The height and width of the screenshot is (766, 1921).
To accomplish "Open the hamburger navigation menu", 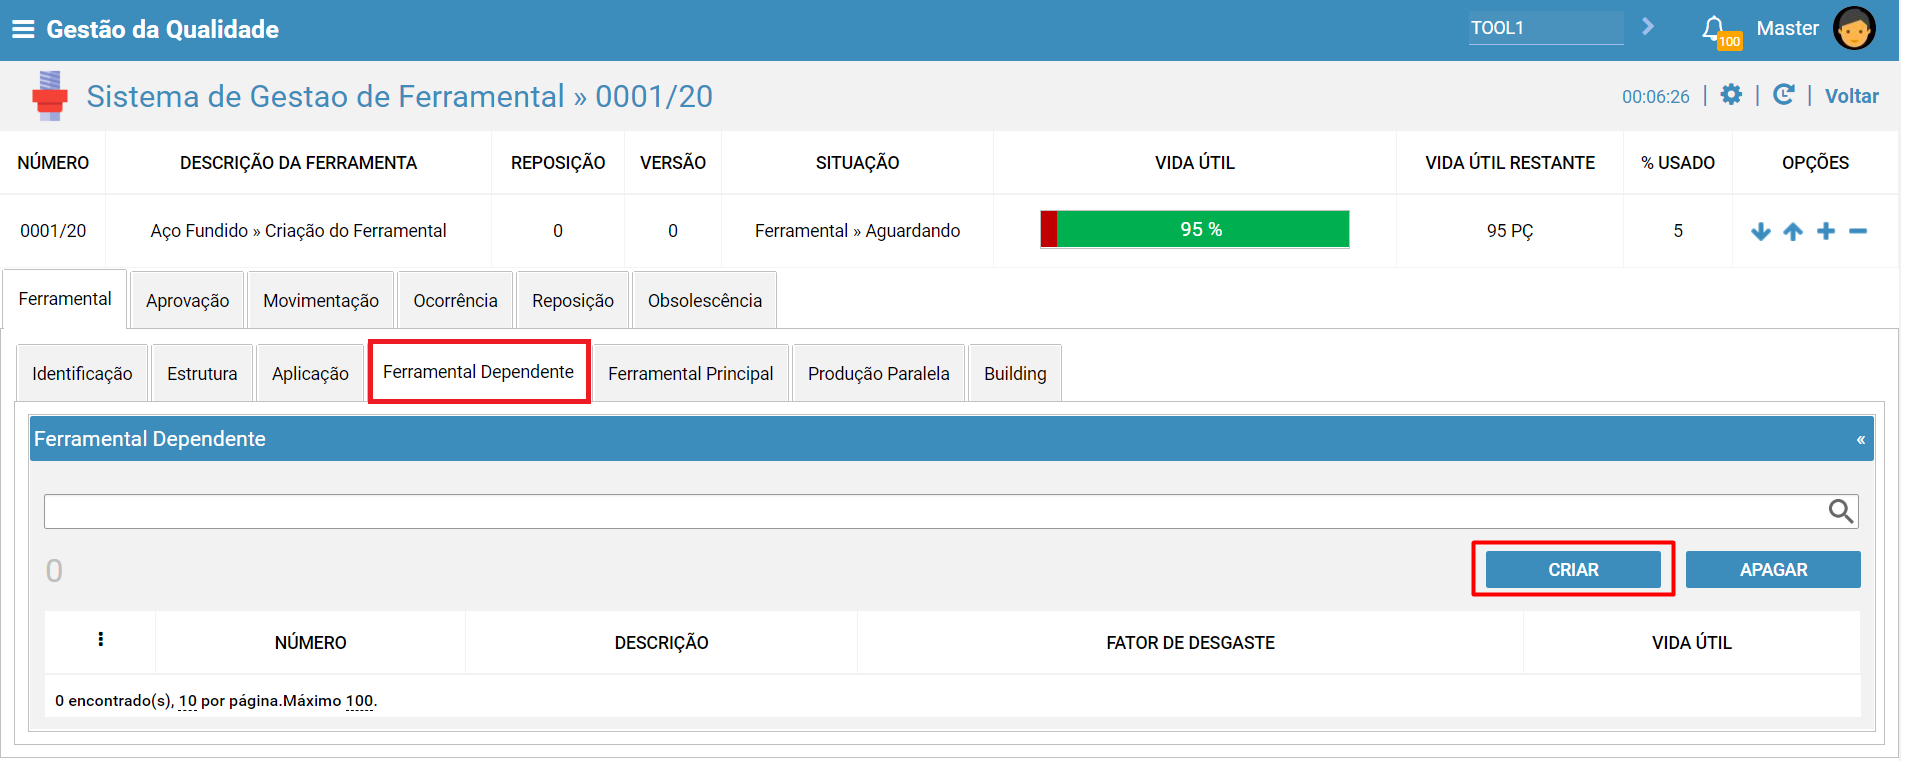I will coord(22,29).
